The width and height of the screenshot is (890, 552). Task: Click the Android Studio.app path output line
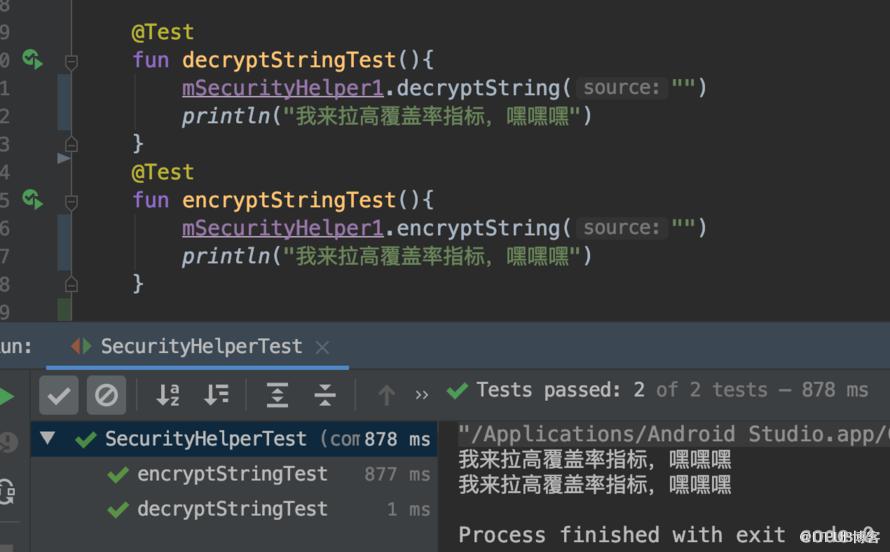(674, 434)
